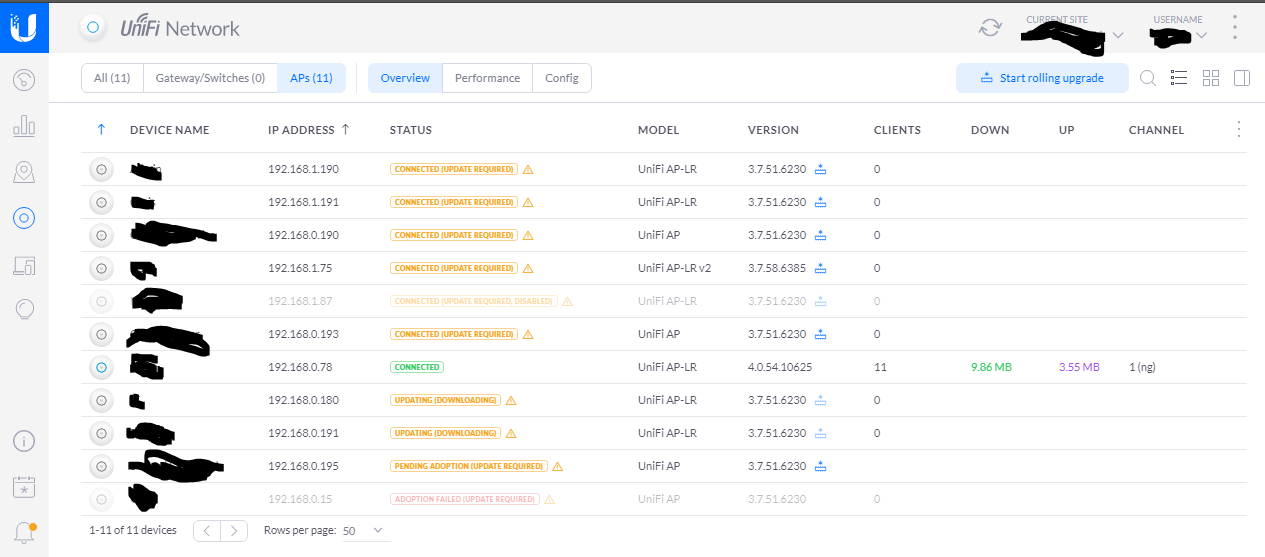Sort by Version column header
Viewport: 1265px width, 557px height.
pyautogui.click(x=773, y=130)
